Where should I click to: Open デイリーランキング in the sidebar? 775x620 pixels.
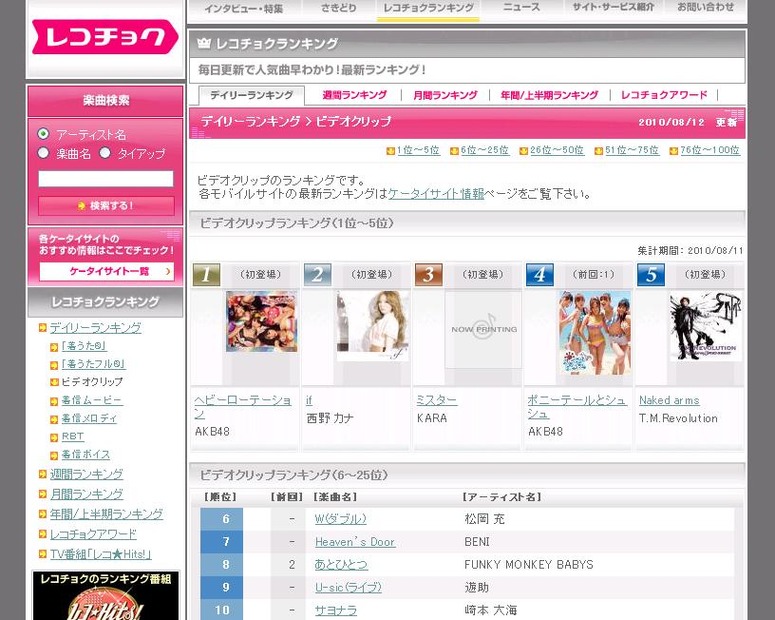click(x=95, y=328)
